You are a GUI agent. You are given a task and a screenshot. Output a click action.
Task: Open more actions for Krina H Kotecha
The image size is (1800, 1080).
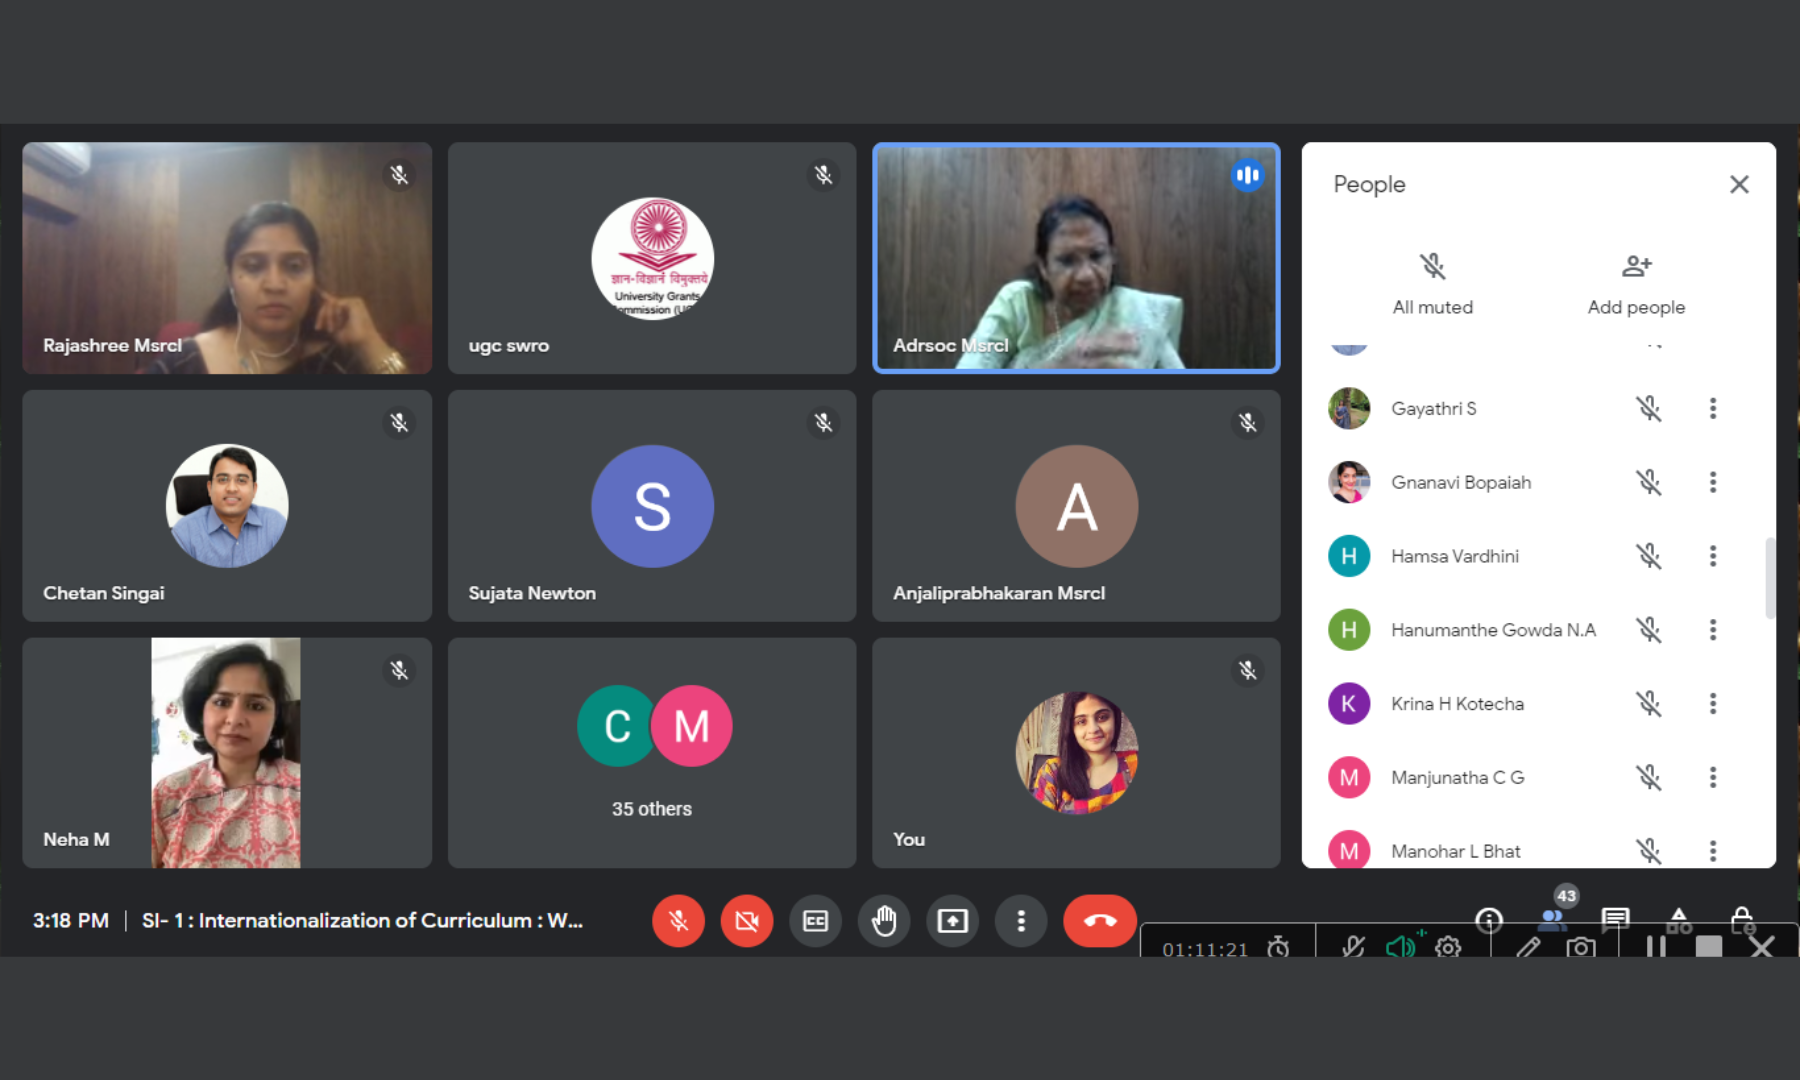tap(1712, 704)
